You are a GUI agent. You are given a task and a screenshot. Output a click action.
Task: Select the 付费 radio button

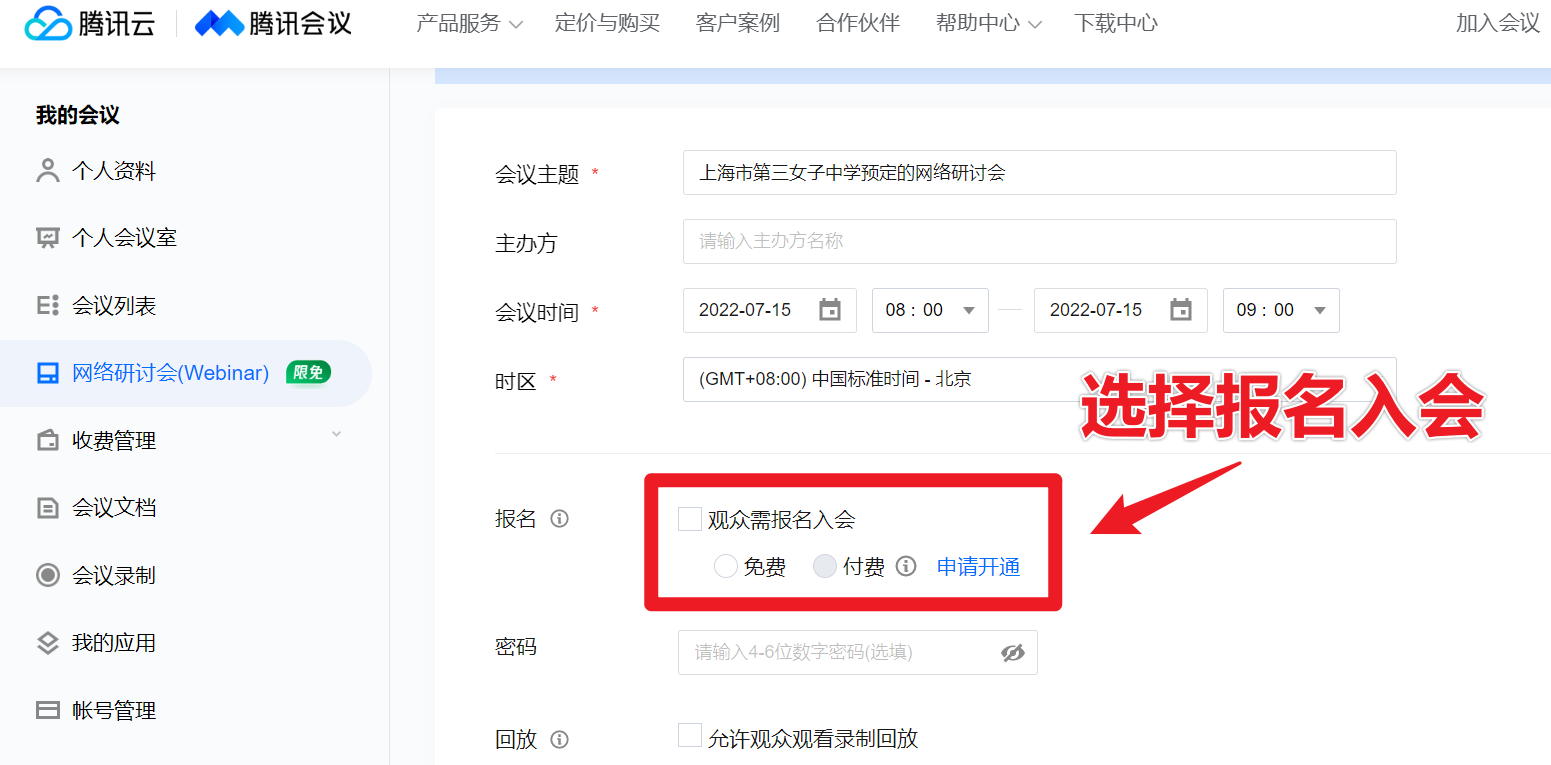(x=825, y=567)
